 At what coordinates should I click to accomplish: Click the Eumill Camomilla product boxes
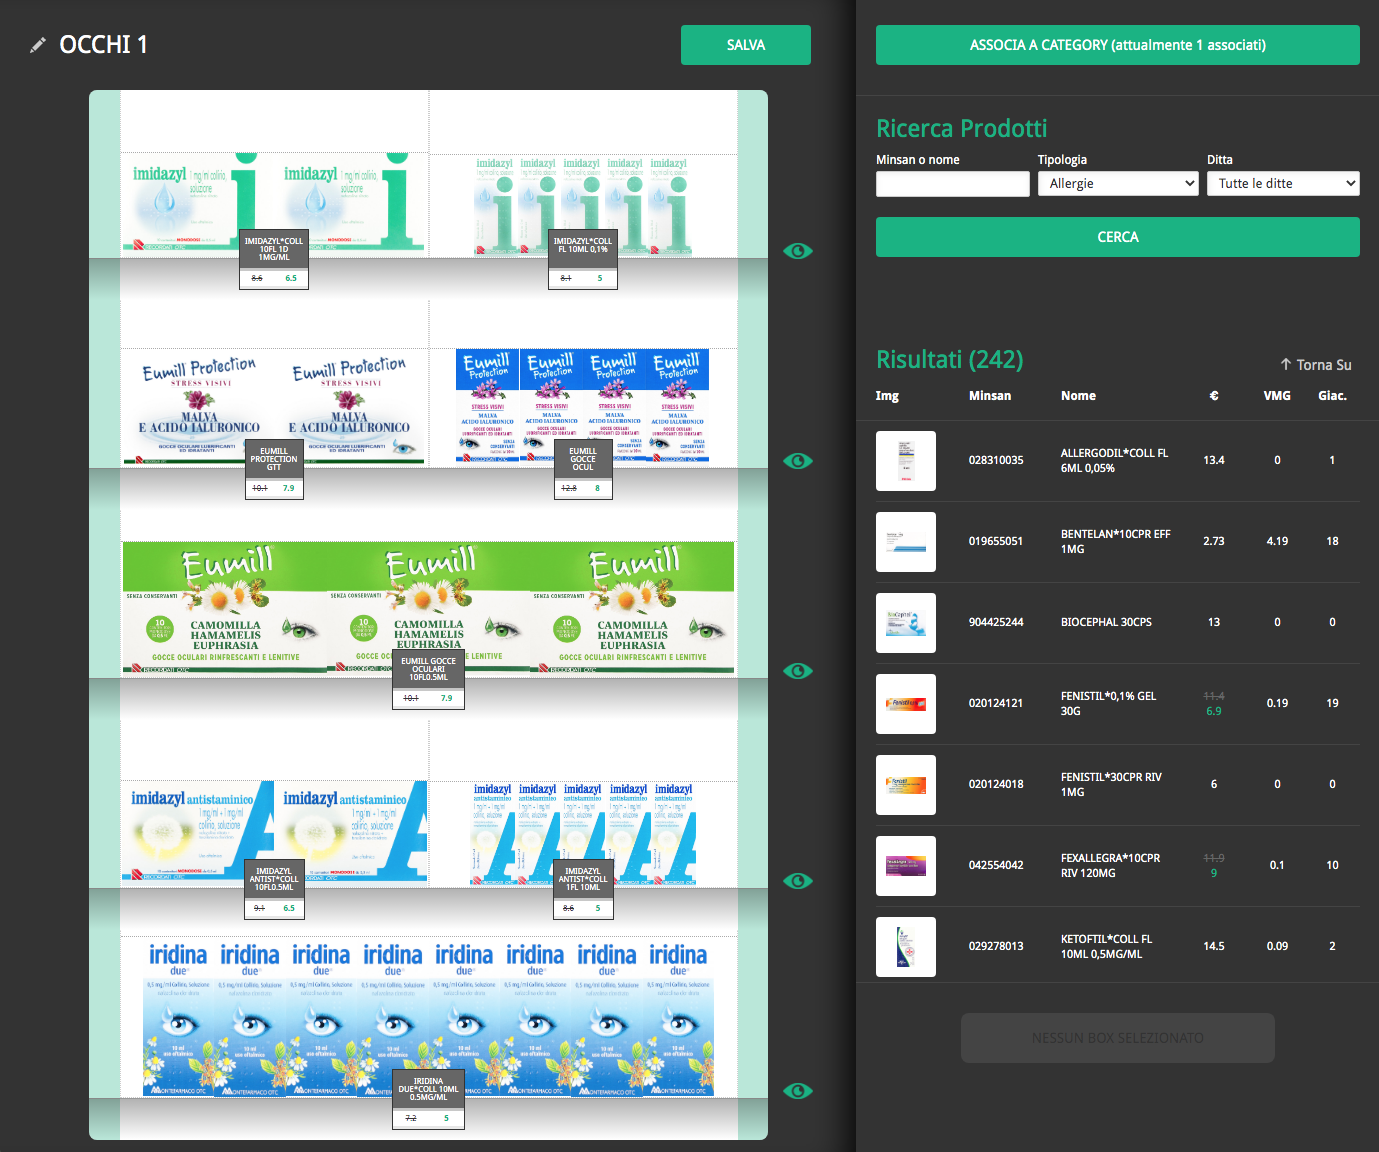(x=428, y=607)
